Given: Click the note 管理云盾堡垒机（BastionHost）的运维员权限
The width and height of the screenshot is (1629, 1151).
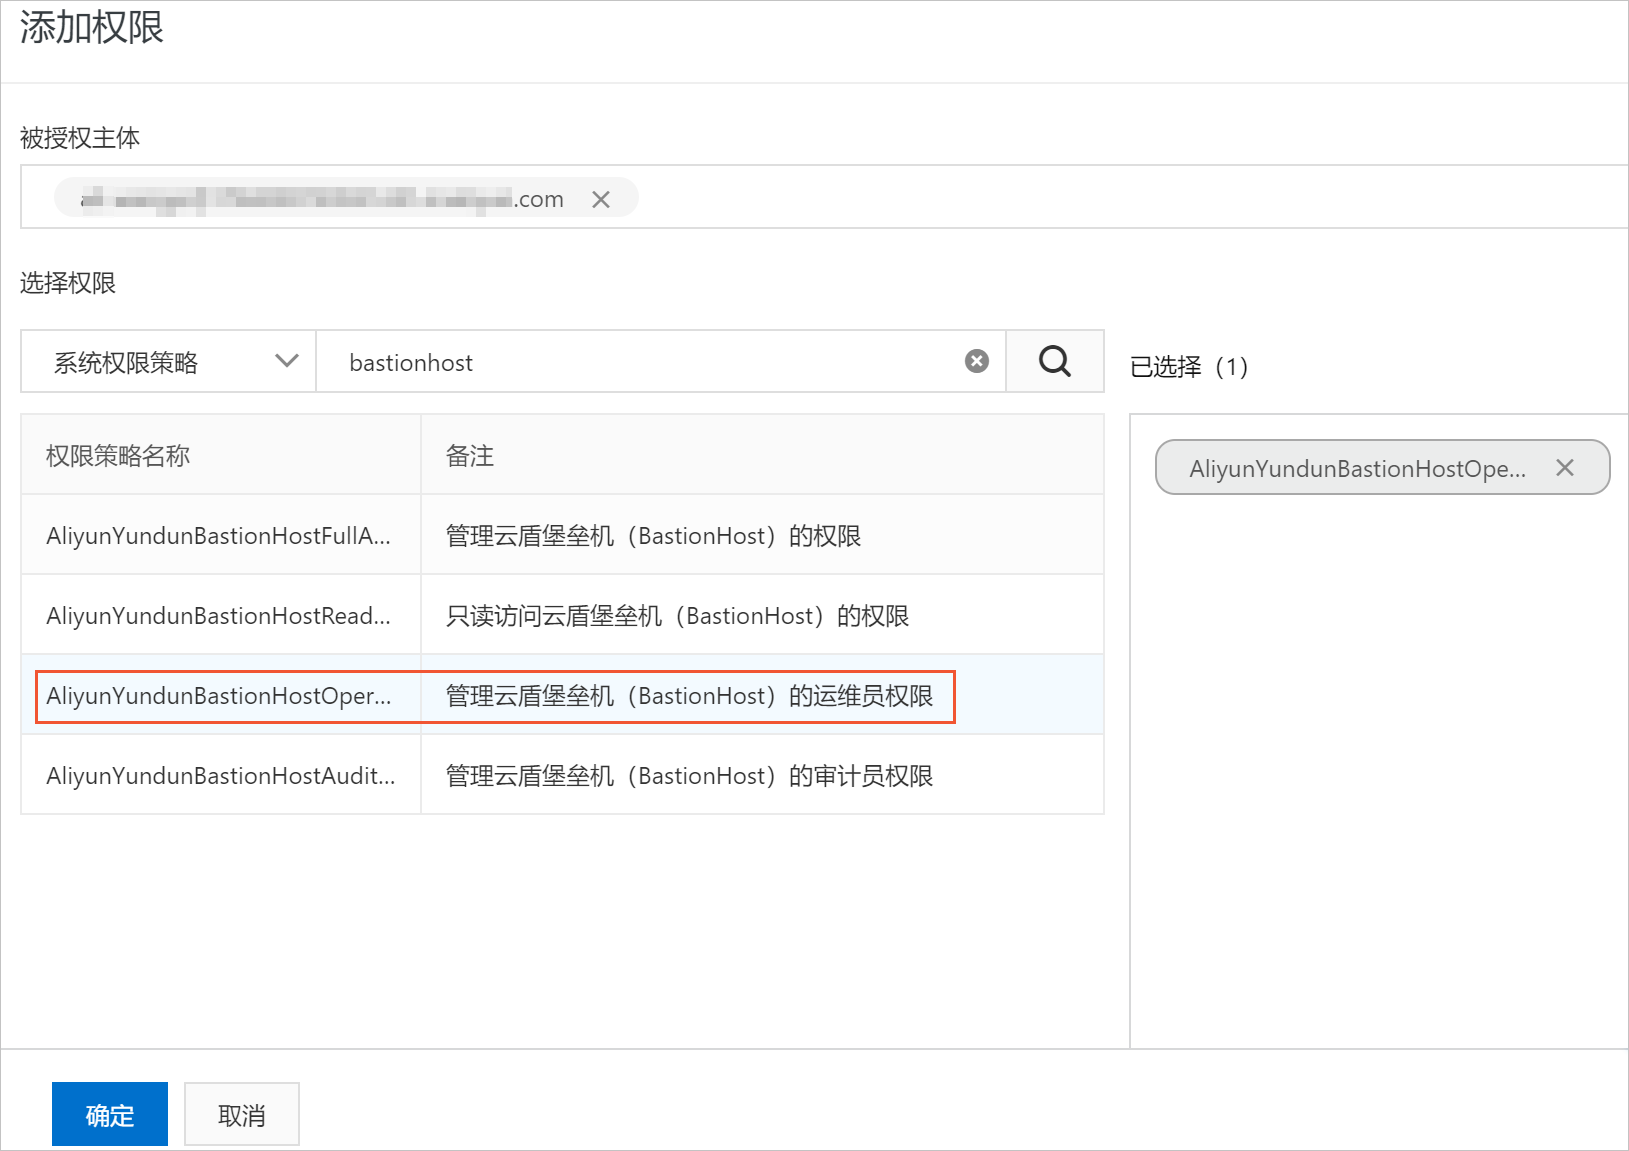Looking at the screenshot, I should [x=689, y=696].
